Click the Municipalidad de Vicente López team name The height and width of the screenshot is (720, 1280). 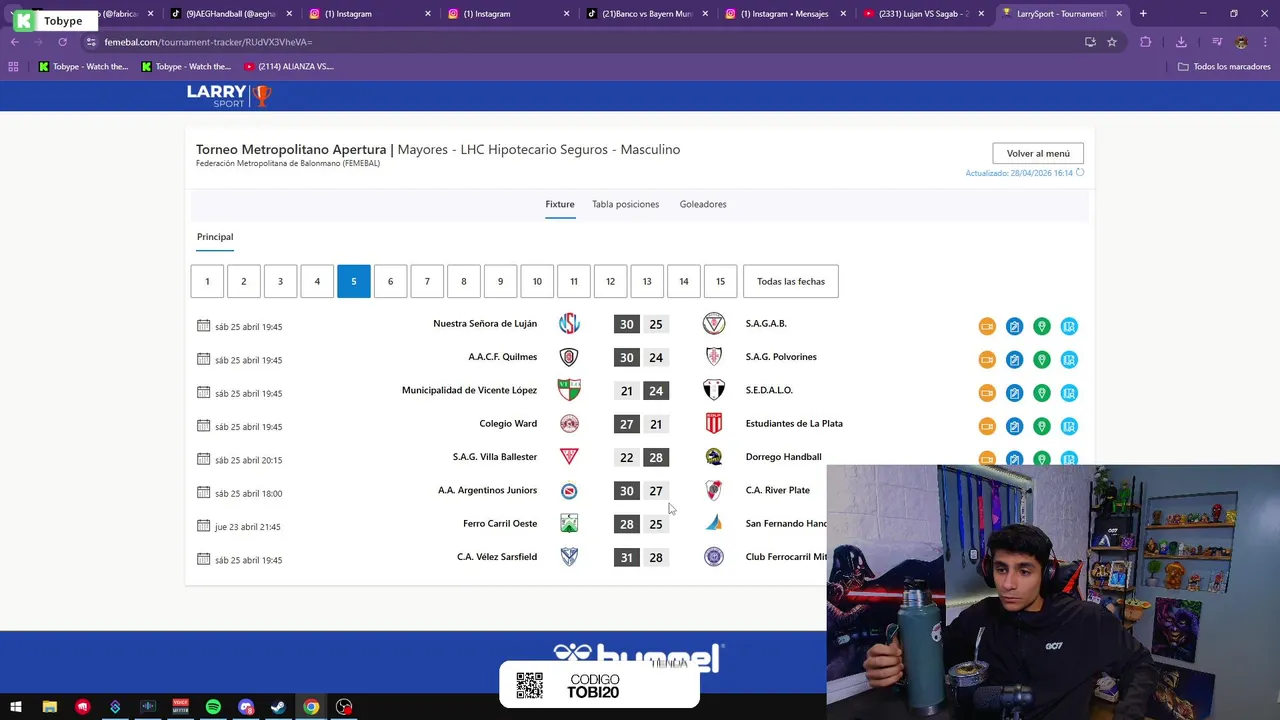[469, 390]
